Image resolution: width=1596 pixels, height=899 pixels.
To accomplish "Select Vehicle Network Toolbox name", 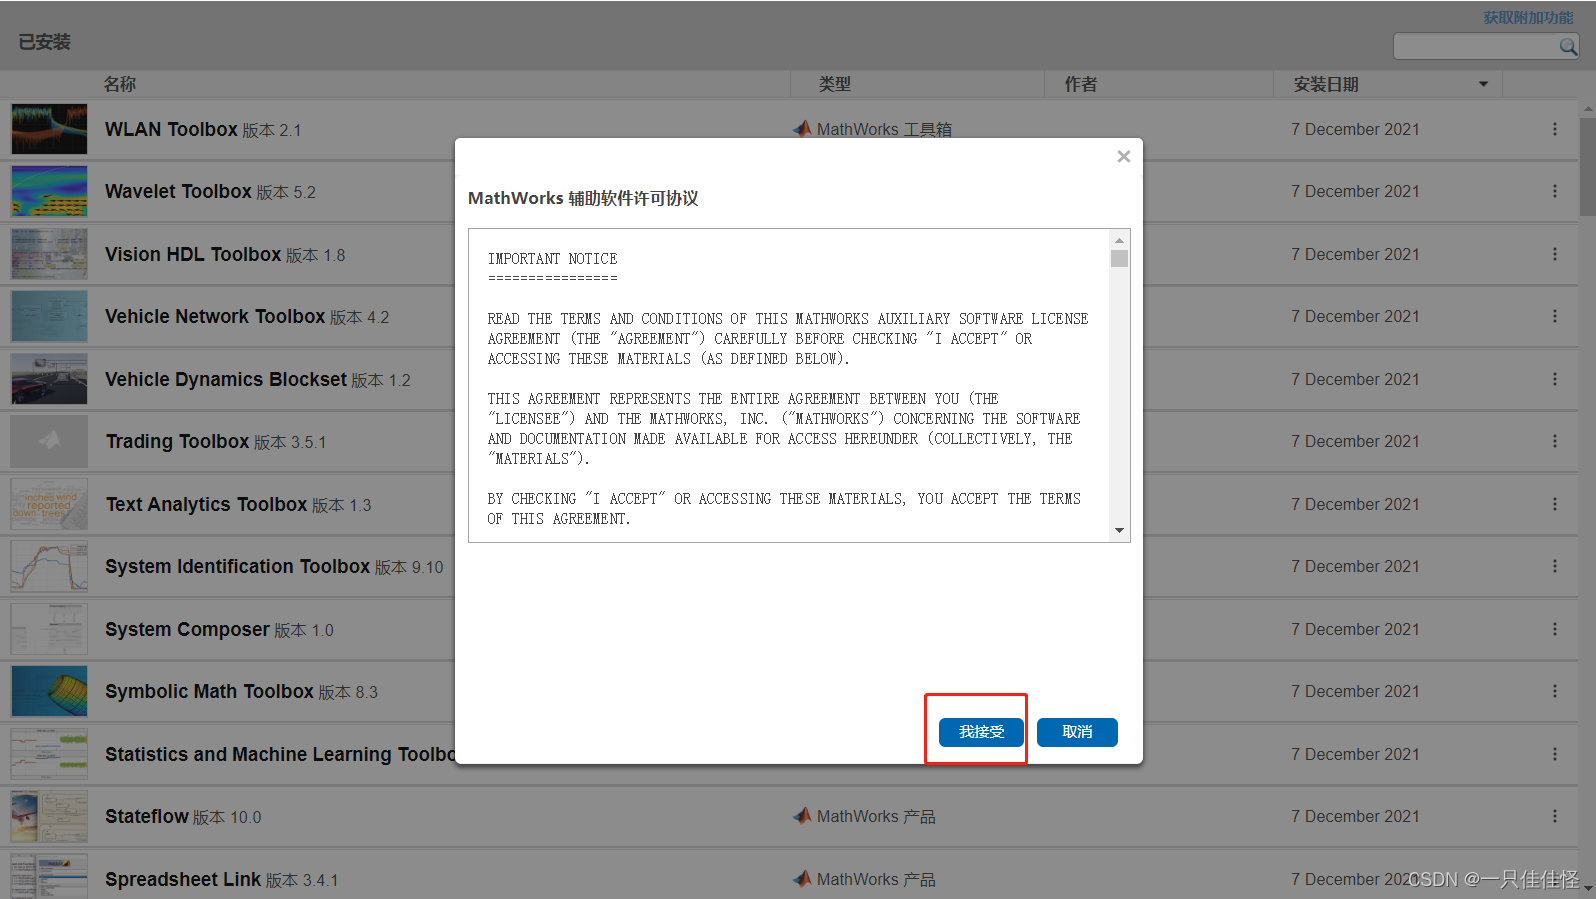I will 215,316.
